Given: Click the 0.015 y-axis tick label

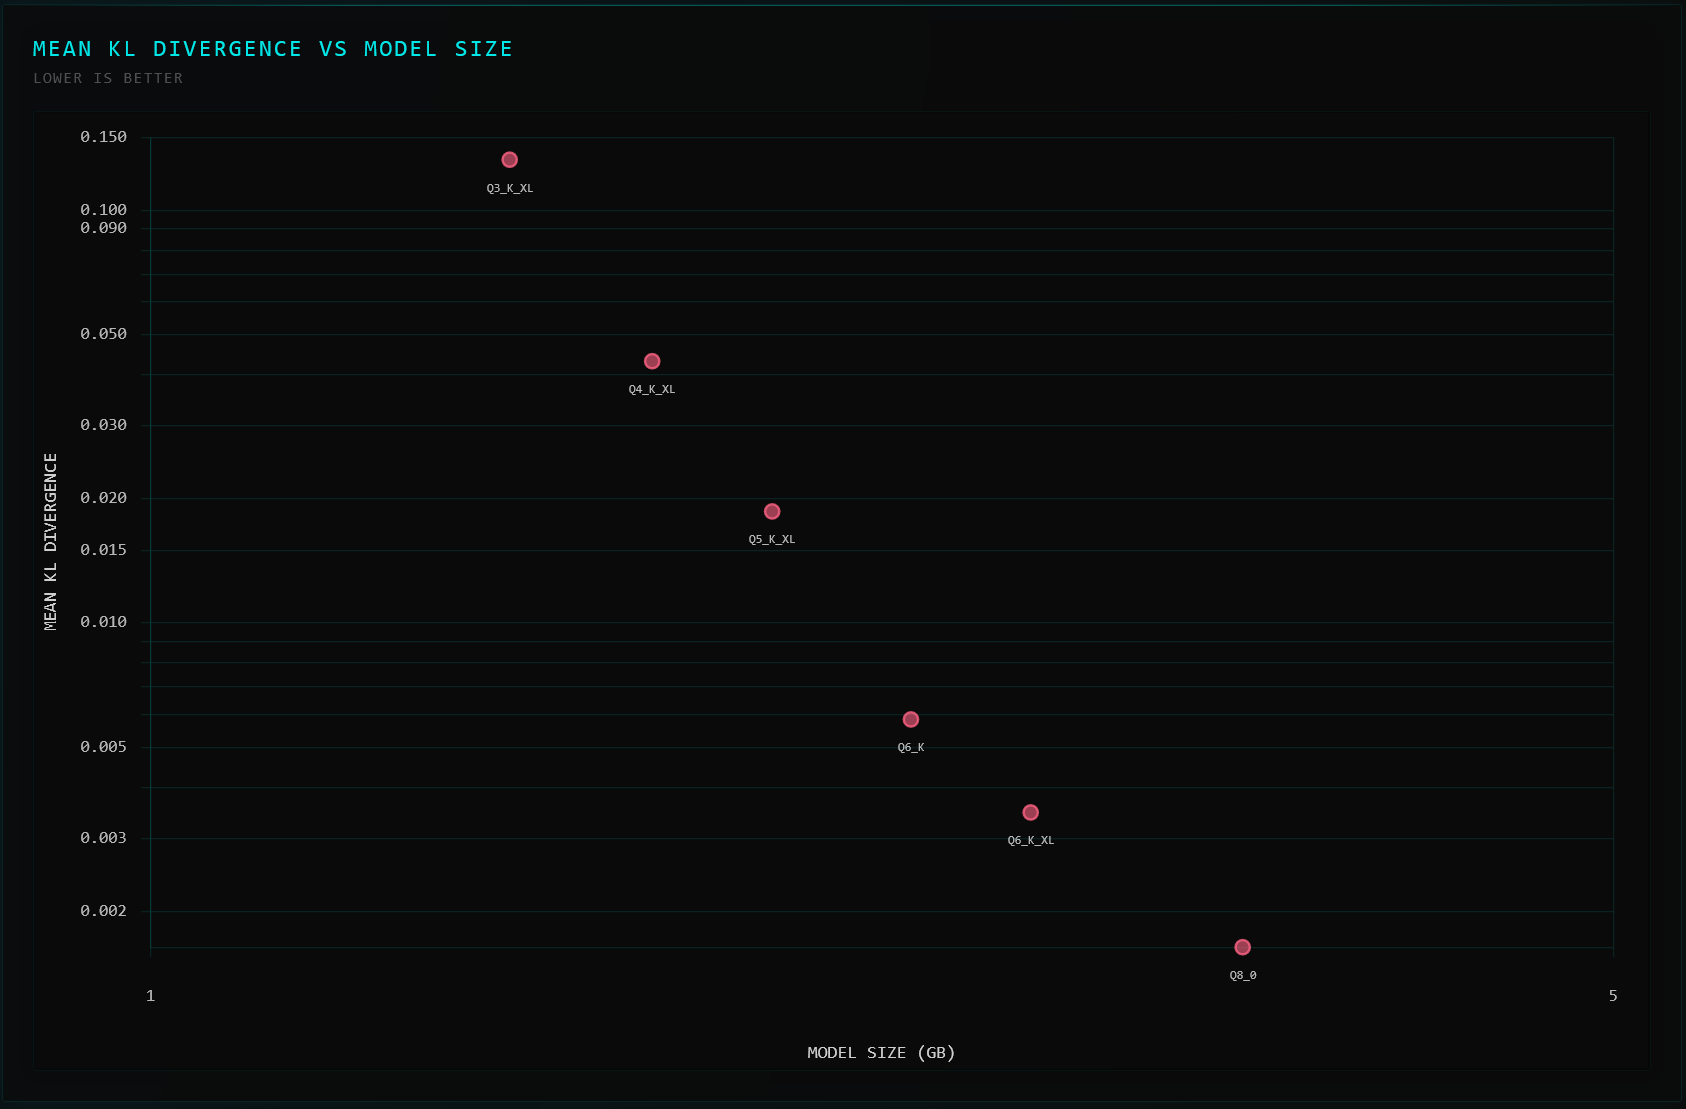Looking at the screenshot, I should [x=104, y=550].
